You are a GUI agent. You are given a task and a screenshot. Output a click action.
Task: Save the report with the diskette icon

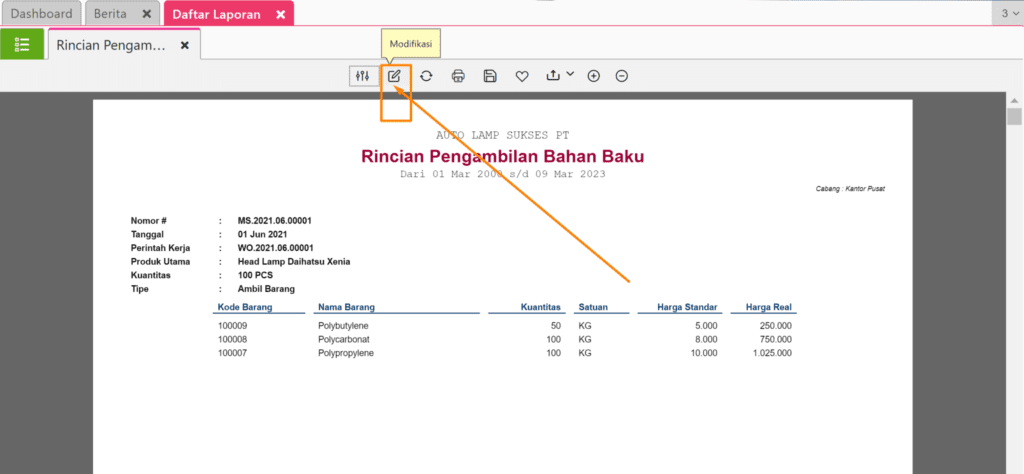coord(490,76)
